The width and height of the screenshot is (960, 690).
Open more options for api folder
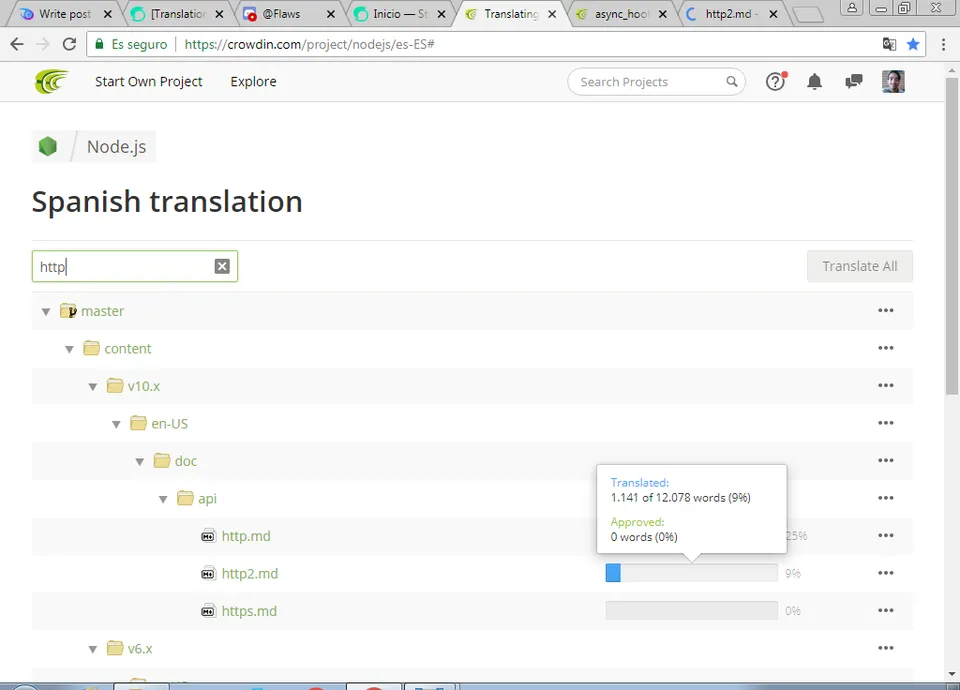coord(886,498)
